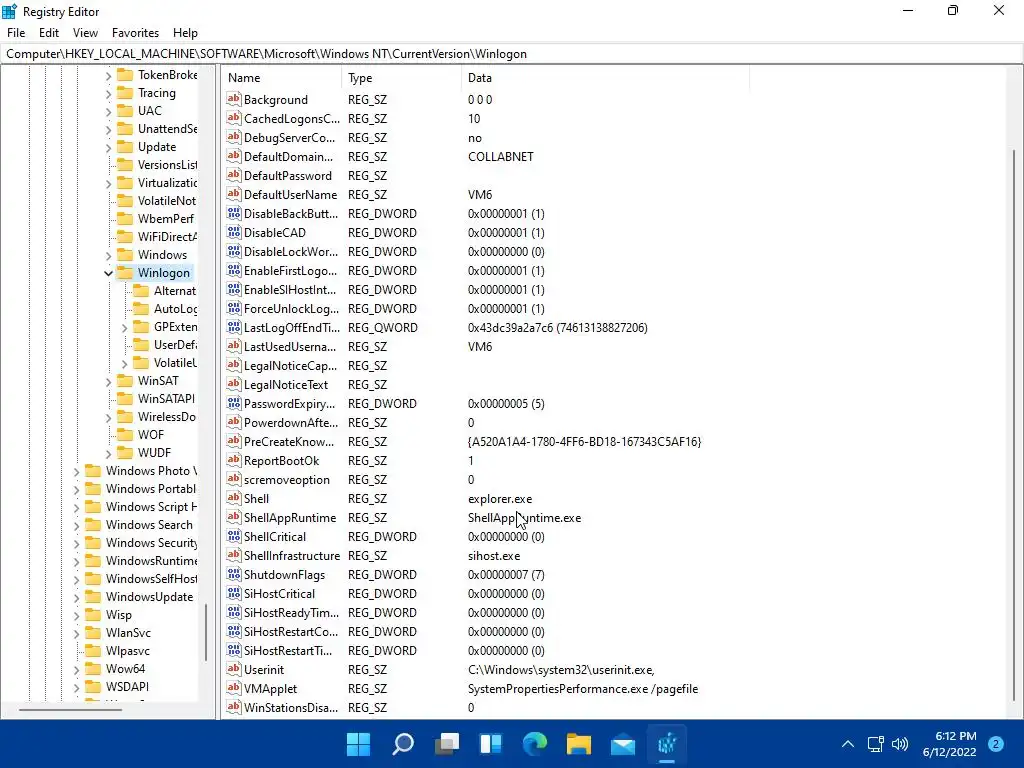Select the LegalNoticeText value
Screen dimensions: 1024x768
(286, 385)
